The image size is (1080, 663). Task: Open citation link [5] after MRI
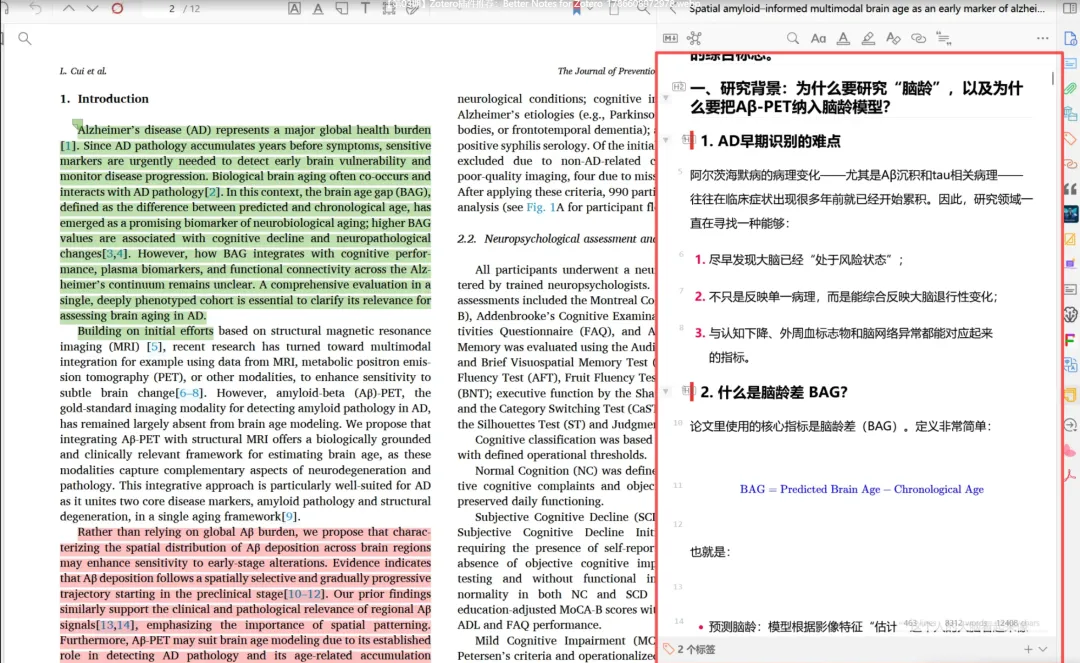point(154,346)
